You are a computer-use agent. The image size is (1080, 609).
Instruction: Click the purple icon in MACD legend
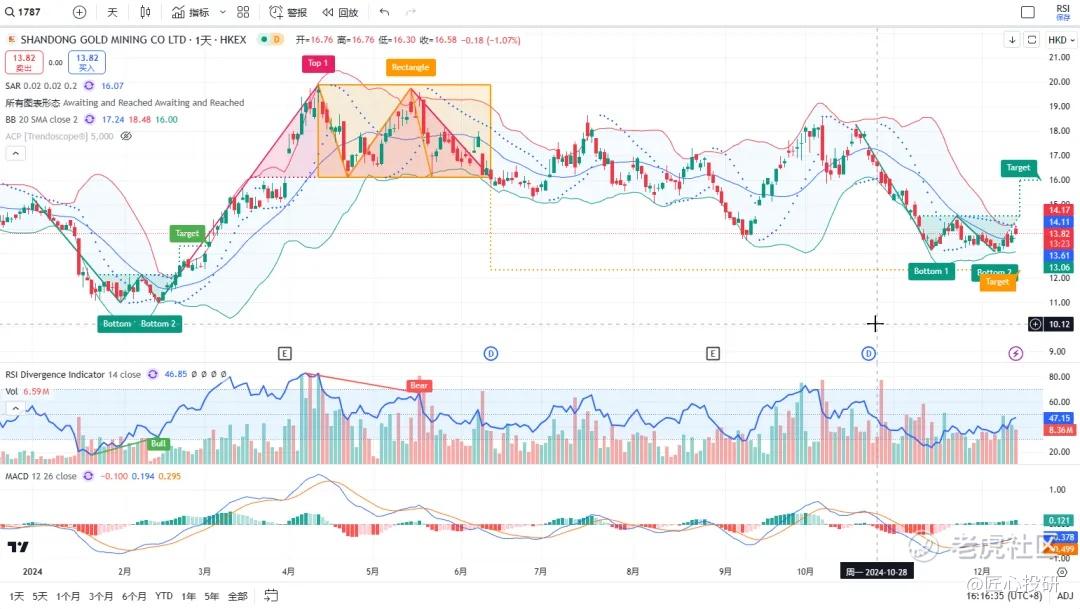pyautogui.click(x=88, y=476)
